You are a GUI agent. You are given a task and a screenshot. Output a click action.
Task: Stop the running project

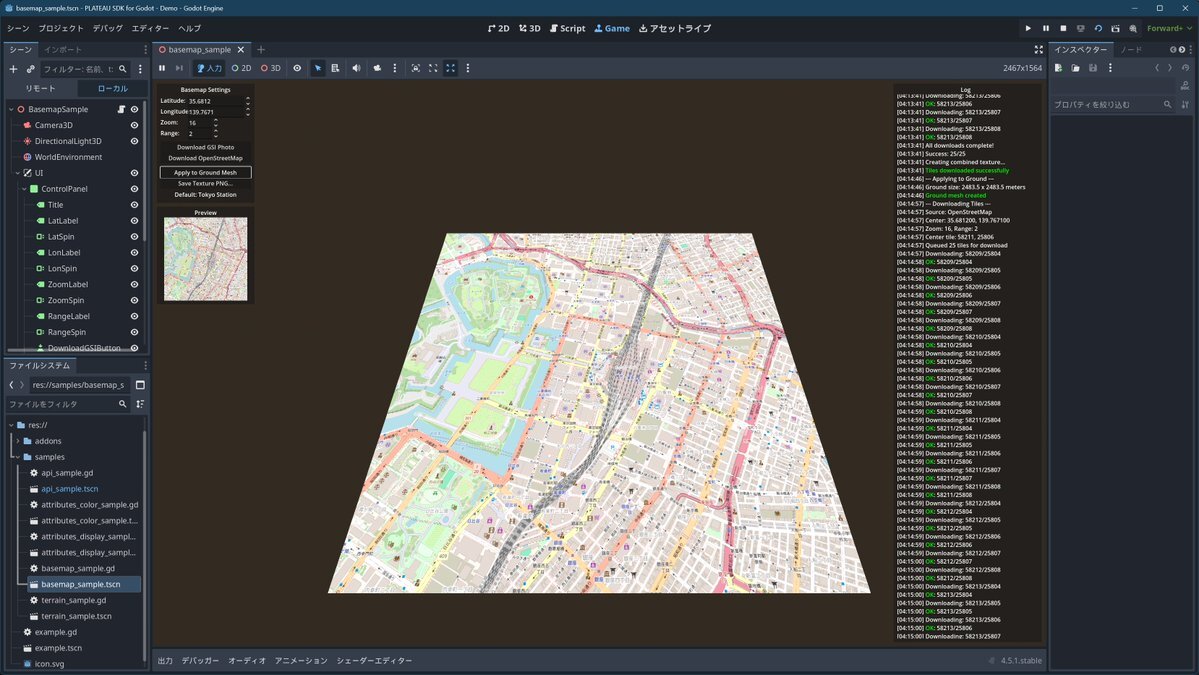(1063, 28)
